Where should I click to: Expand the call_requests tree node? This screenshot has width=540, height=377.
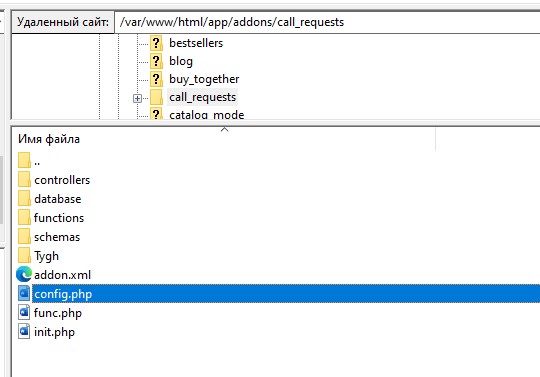(x=137, y=98)
